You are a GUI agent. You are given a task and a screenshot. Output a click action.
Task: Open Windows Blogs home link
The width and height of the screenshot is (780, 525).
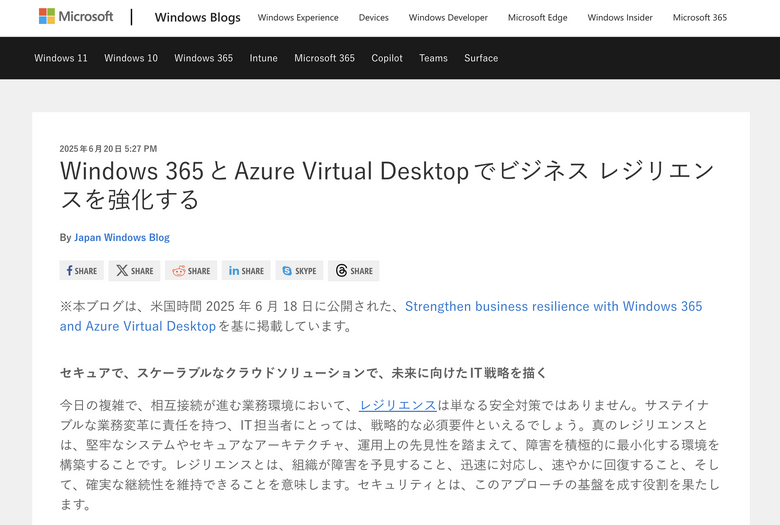(197, 17)
